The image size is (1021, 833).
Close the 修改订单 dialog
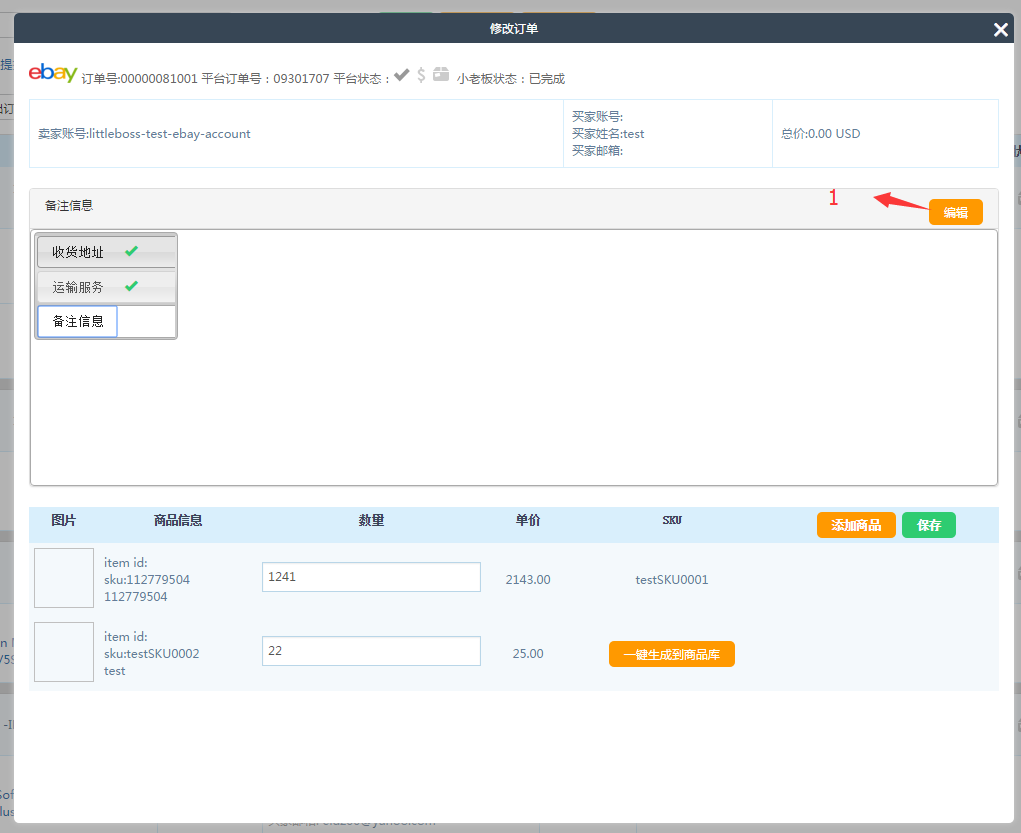coord(1000,30)
